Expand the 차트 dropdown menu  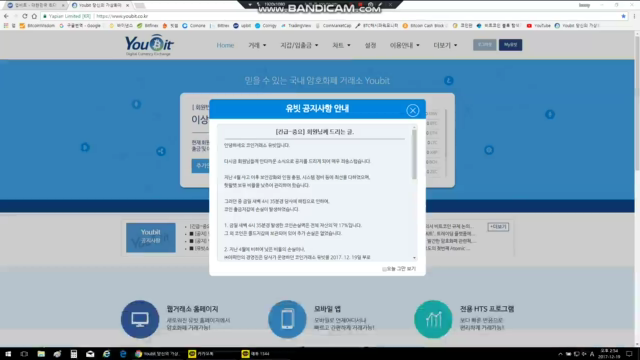[341, 45]
